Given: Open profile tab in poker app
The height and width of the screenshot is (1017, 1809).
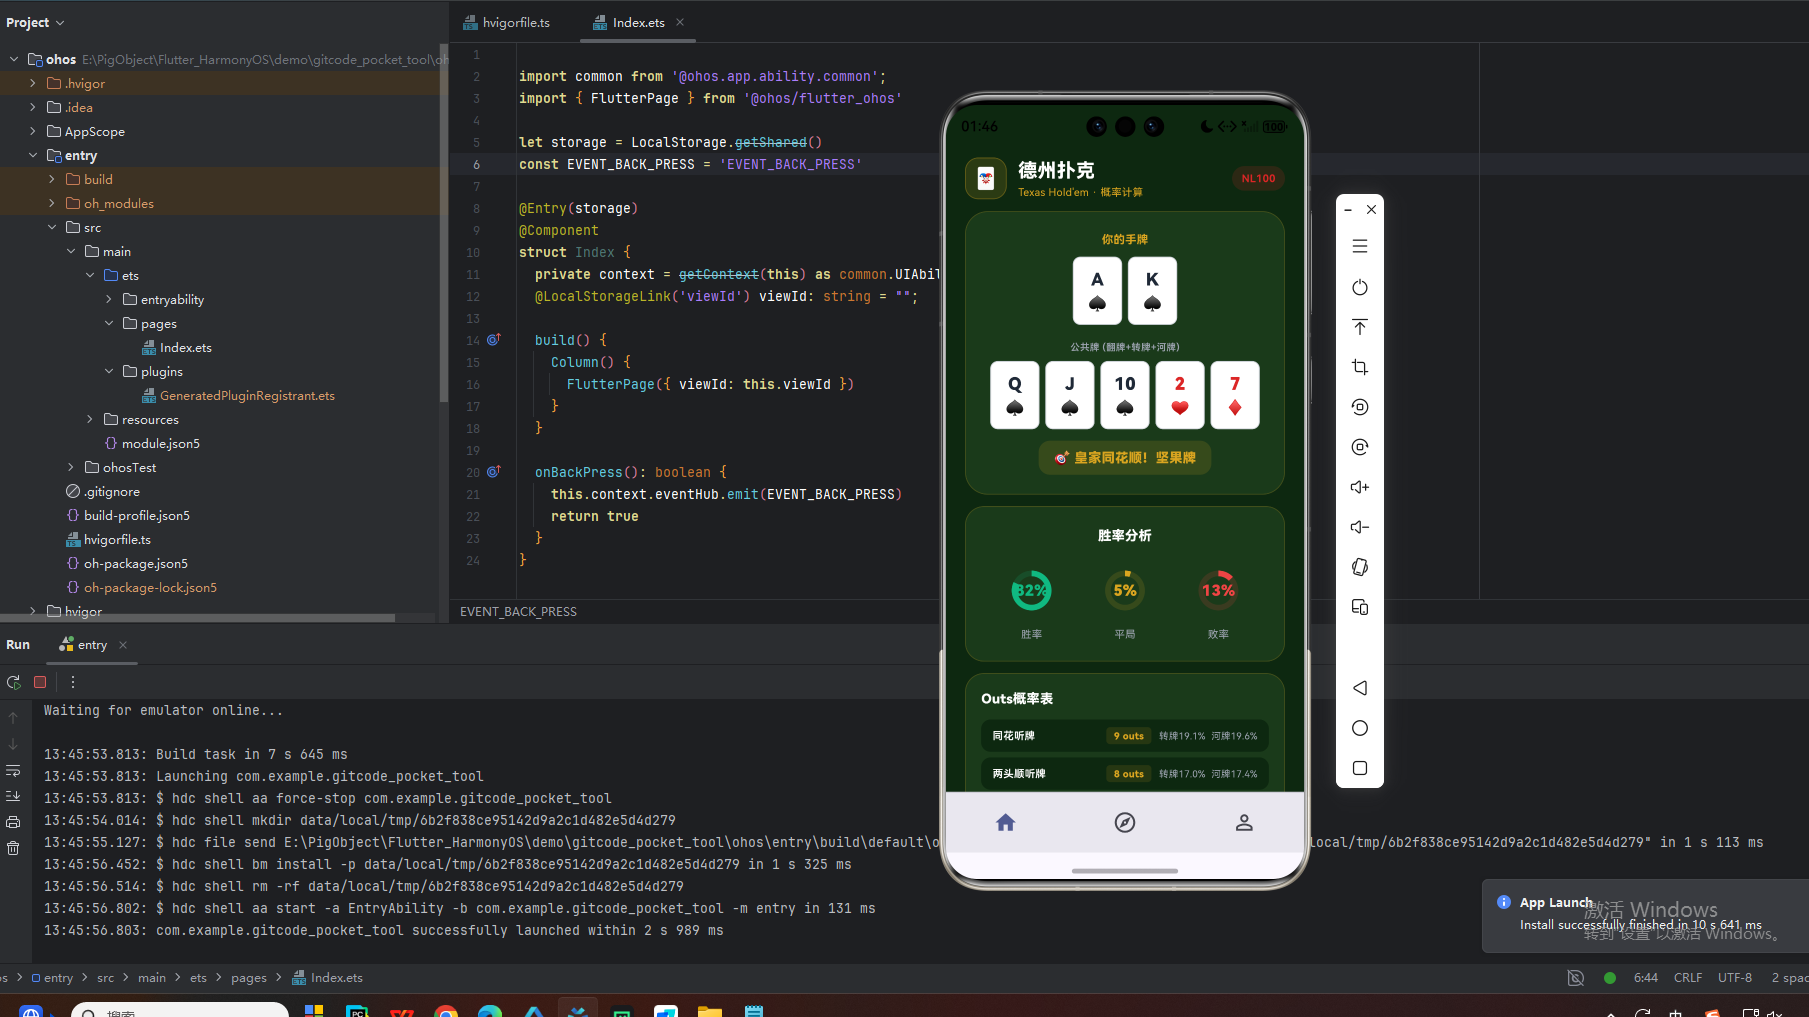Looking at the screenshot, I should point(1244,822).
